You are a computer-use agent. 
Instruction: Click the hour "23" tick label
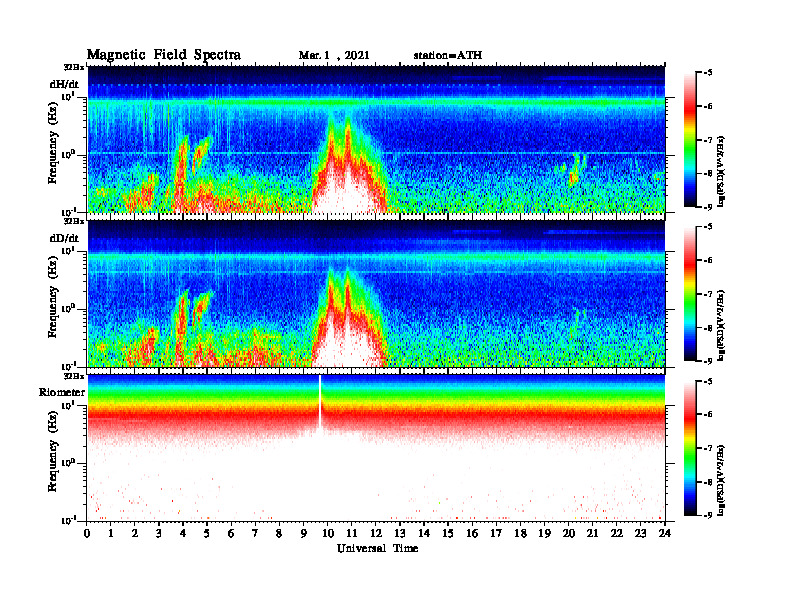[x=640, y=534]
